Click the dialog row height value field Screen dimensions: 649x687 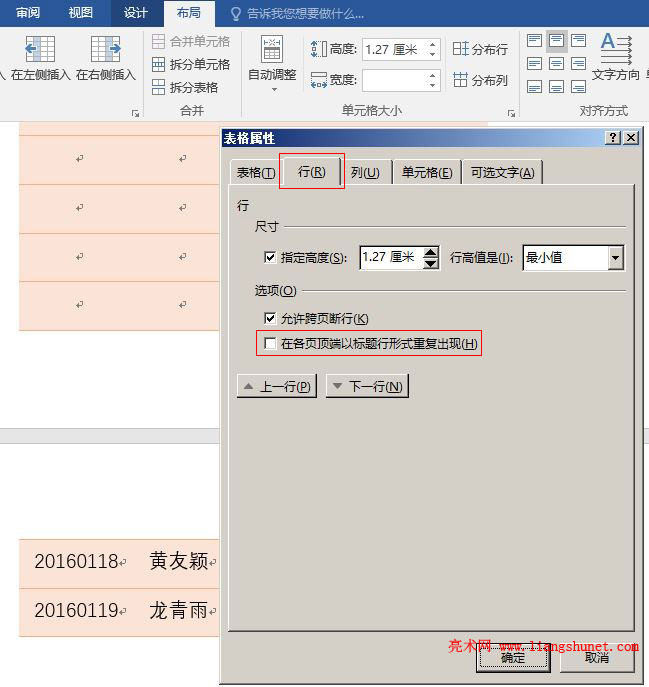pyautogui.click(x=391, y=257)
